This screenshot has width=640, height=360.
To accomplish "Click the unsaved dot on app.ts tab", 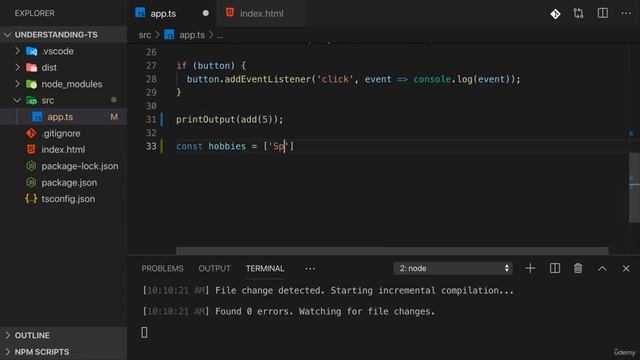I will click(206, 13).
